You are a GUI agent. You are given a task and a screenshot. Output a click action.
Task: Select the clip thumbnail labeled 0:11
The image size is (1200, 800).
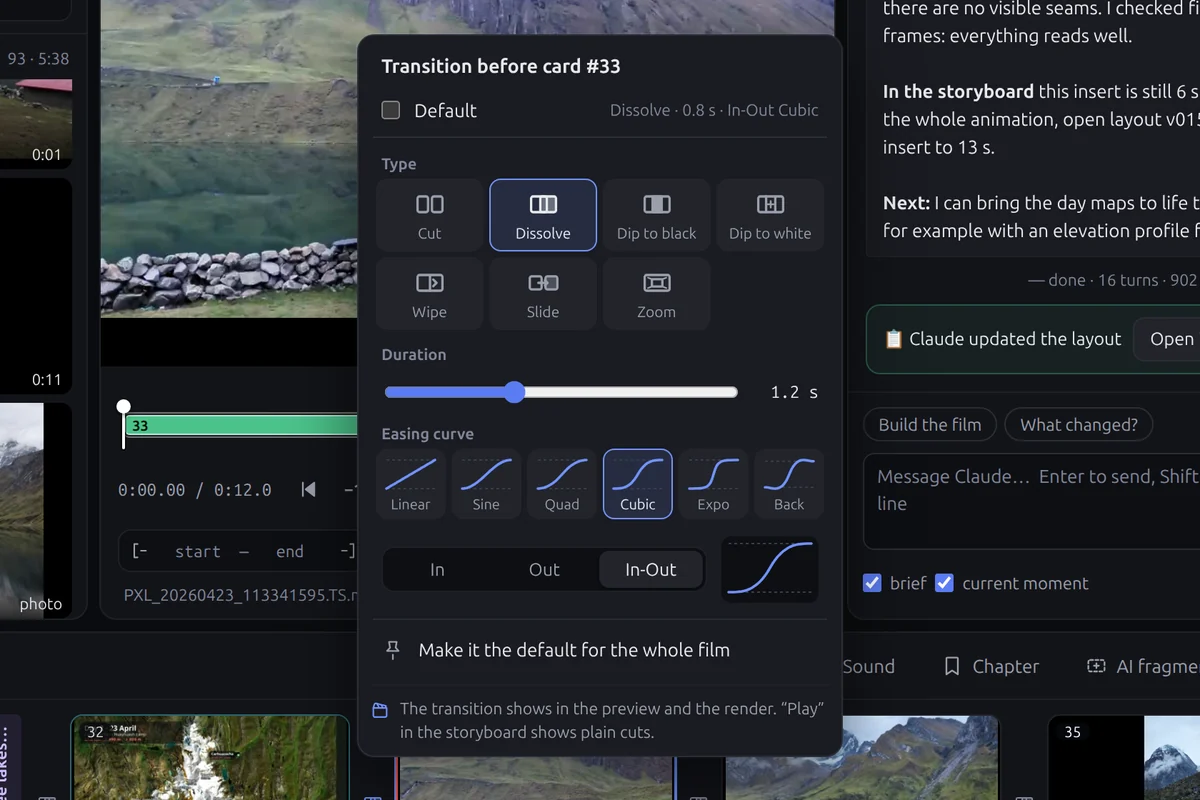click(35, 286)
